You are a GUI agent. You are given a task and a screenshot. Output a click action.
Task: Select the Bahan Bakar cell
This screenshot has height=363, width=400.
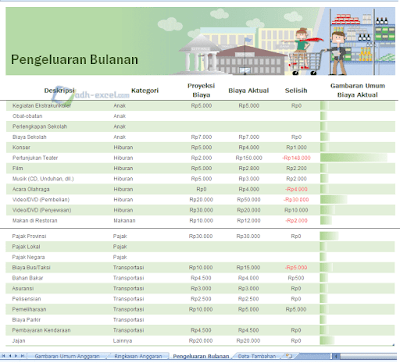point(27,278)
